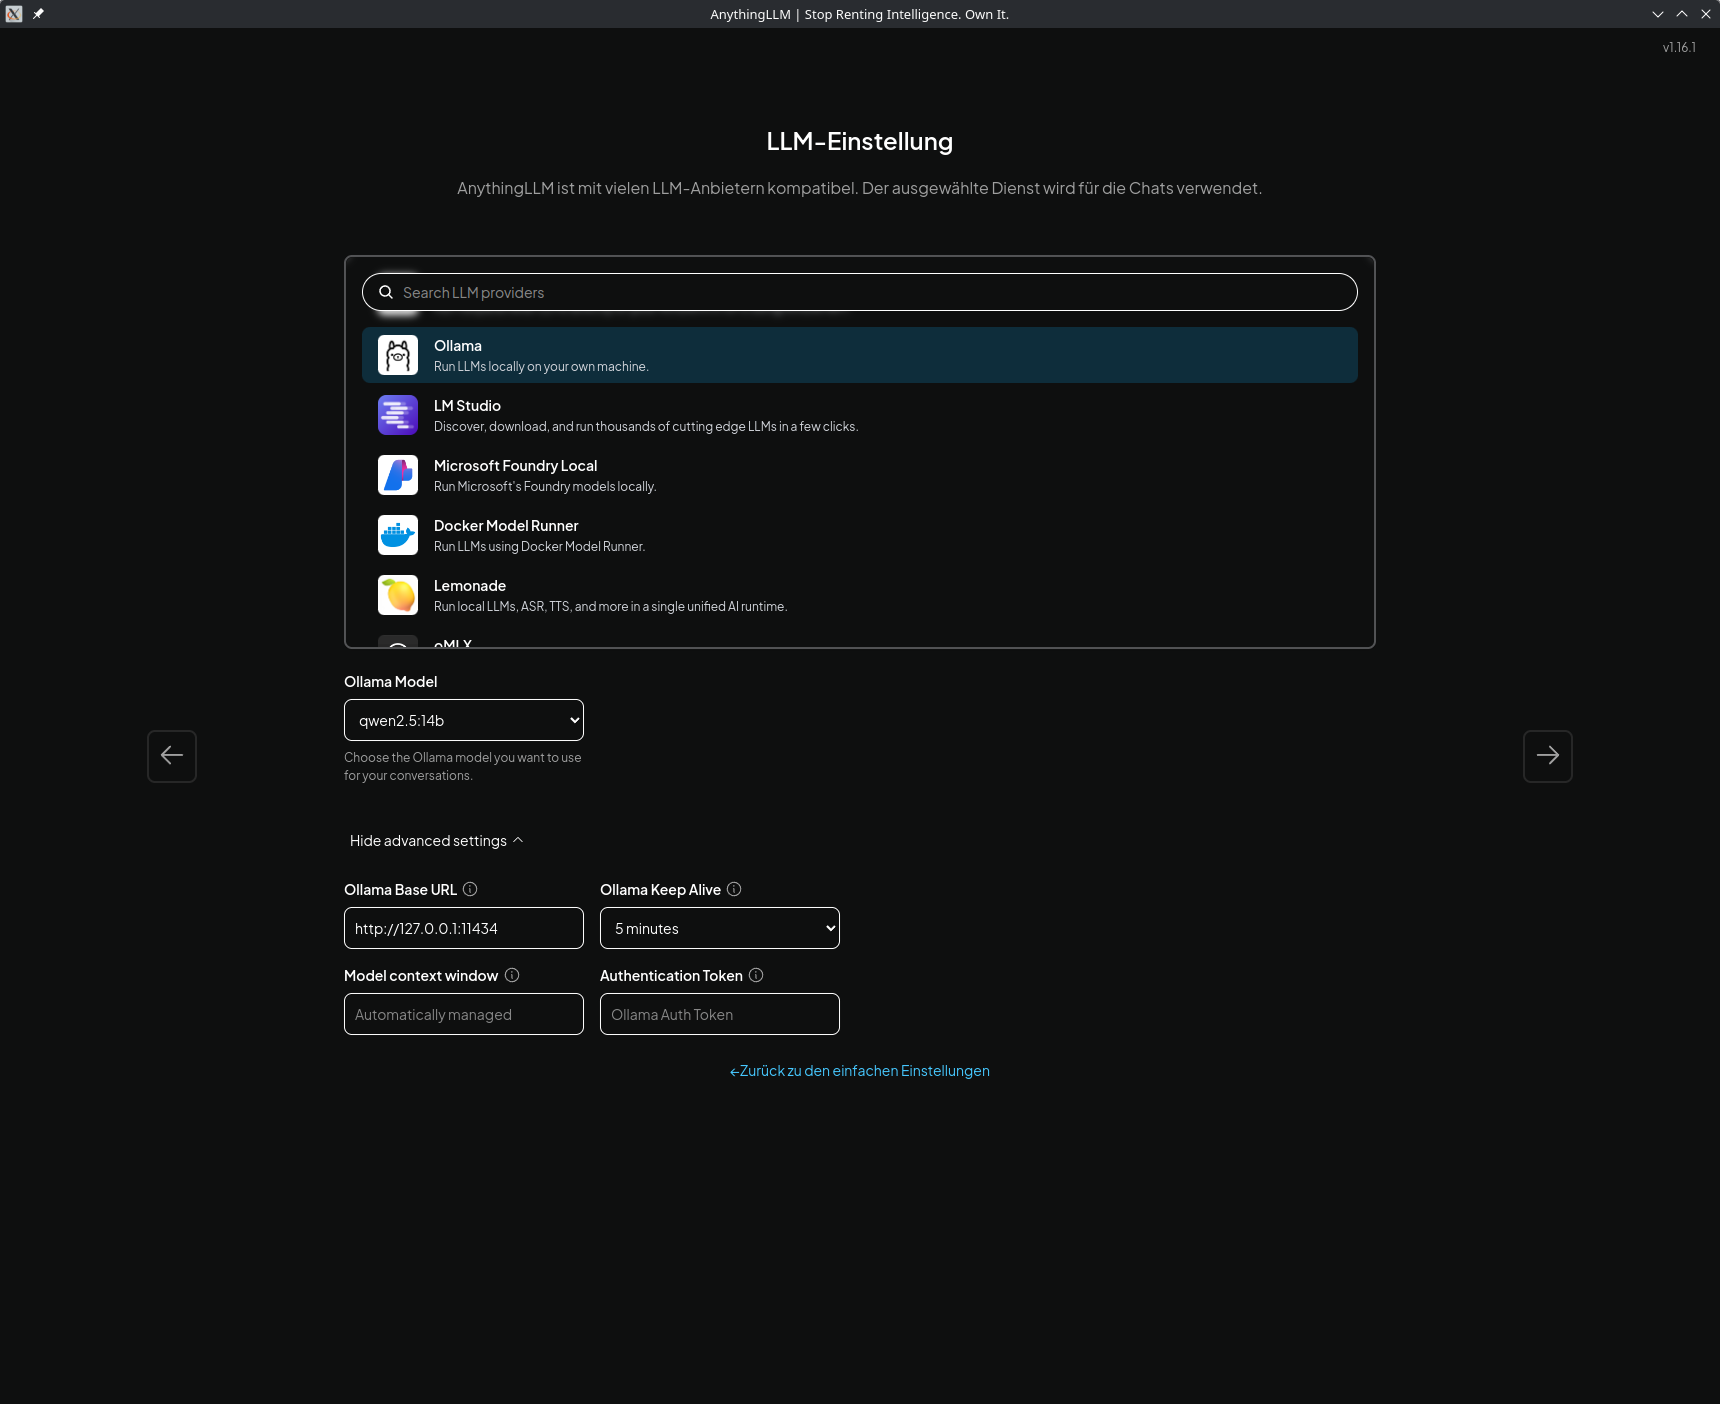The width and height of the screenshot is (1720, 1404).
Task: Open Authentication Token info icon
Action: pos(756,975)
